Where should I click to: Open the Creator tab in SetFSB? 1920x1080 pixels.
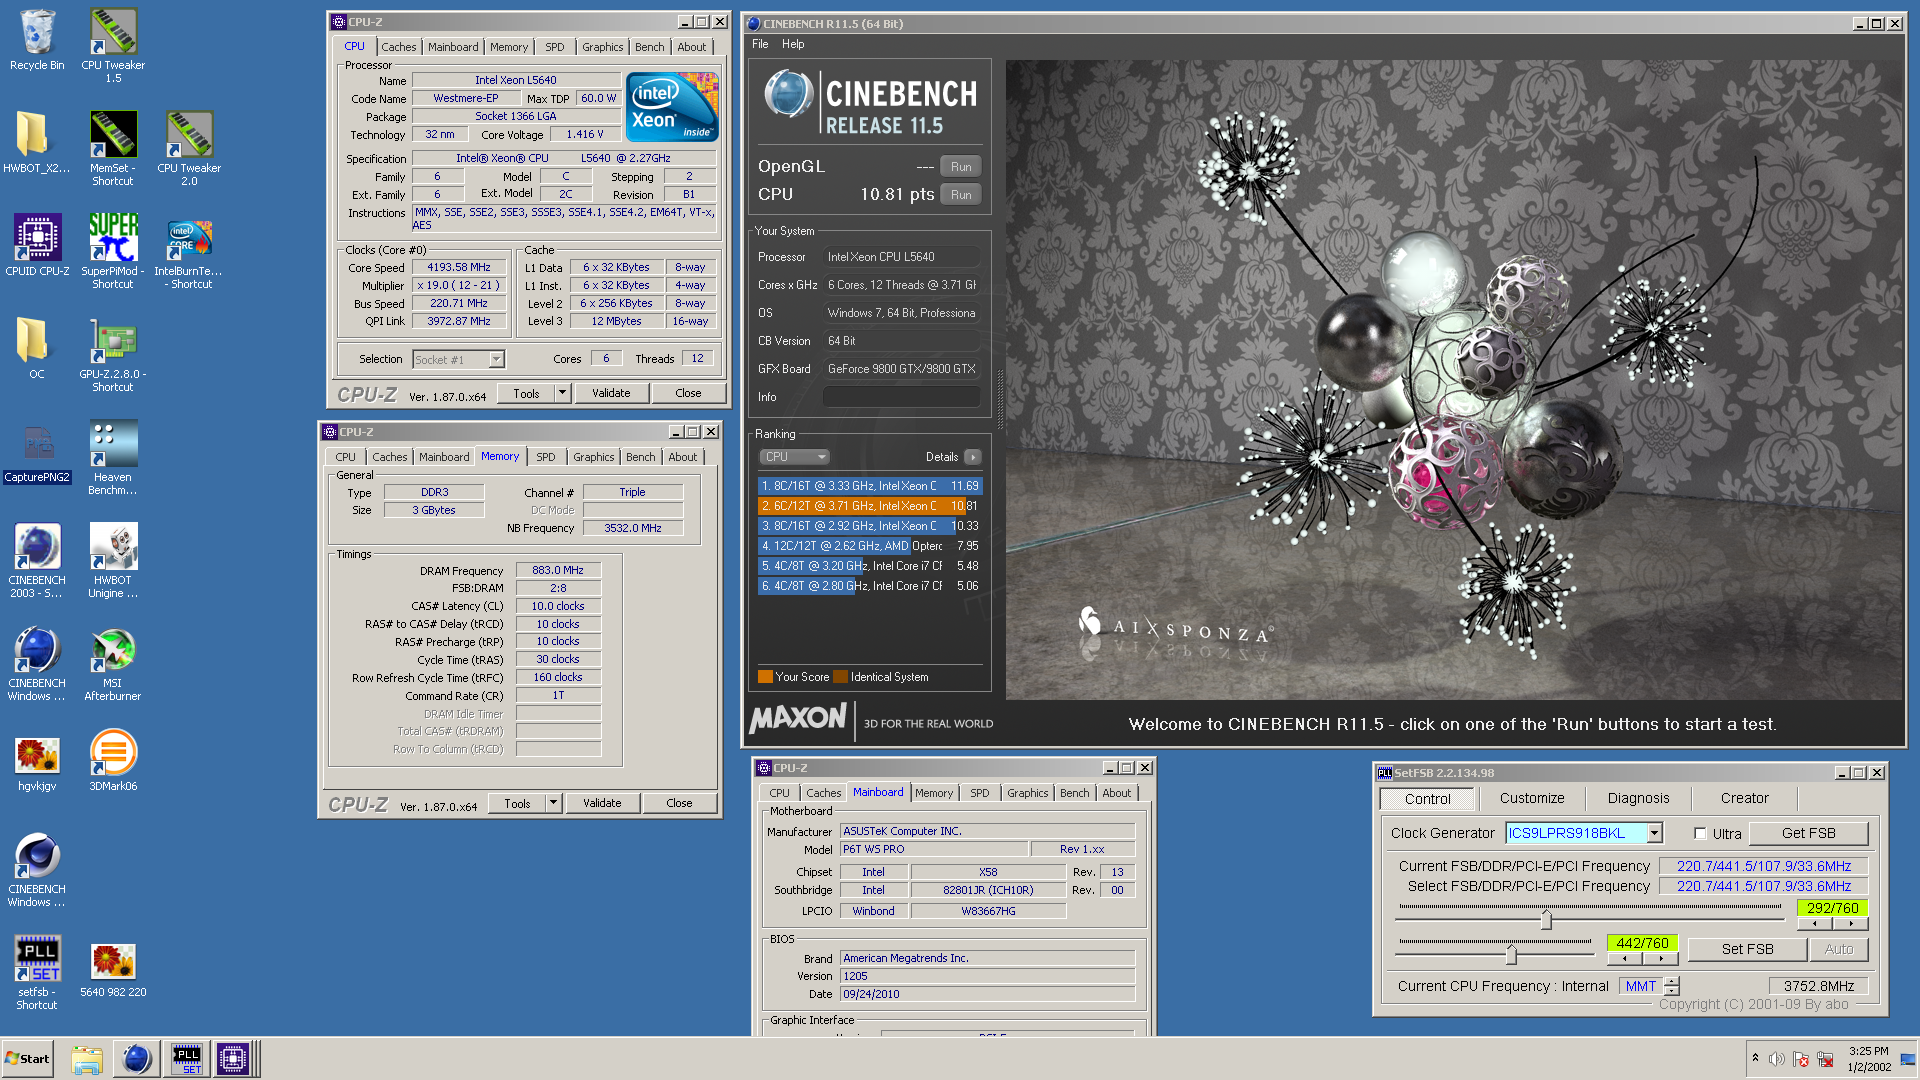(x=1744, y=798)
